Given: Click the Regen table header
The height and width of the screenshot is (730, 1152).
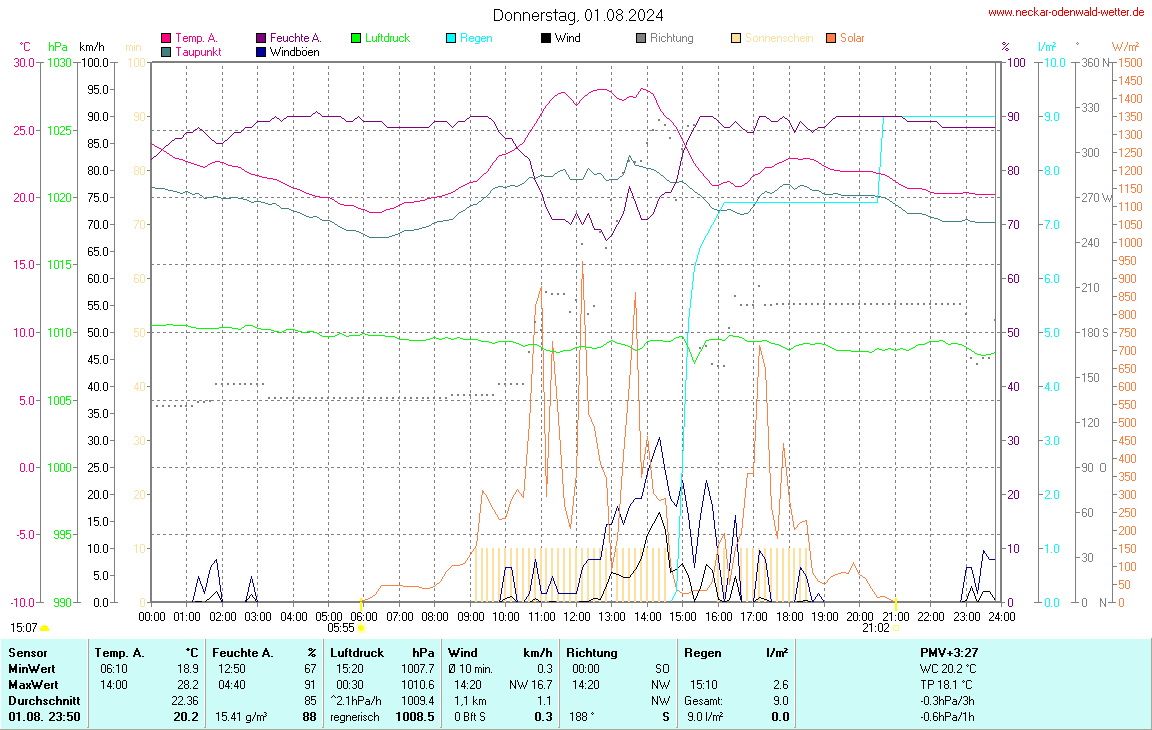Looking at the screenshot, I should point(701,652).
